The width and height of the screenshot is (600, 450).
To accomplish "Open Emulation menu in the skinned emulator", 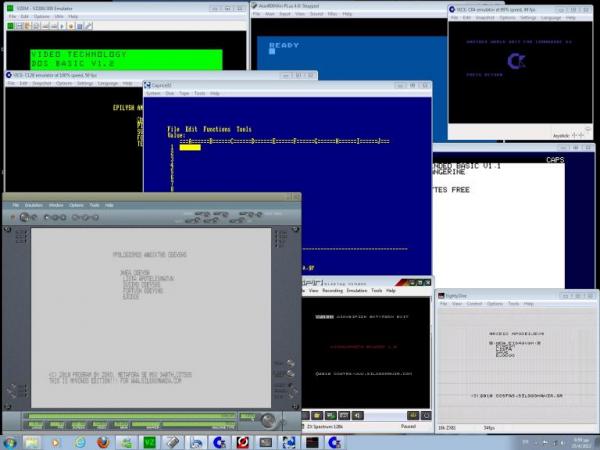I will [x=31, y=204].
